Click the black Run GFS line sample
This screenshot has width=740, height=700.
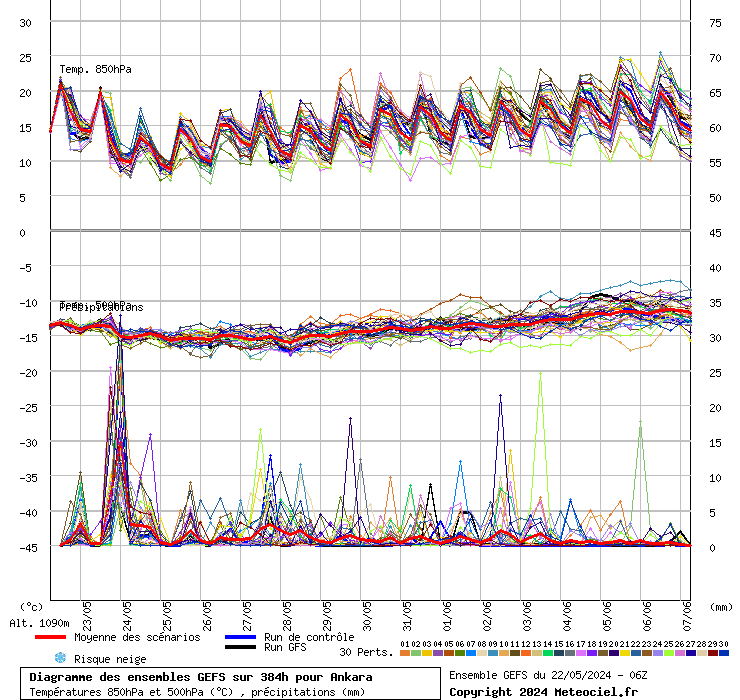click(x=240, y=647)
